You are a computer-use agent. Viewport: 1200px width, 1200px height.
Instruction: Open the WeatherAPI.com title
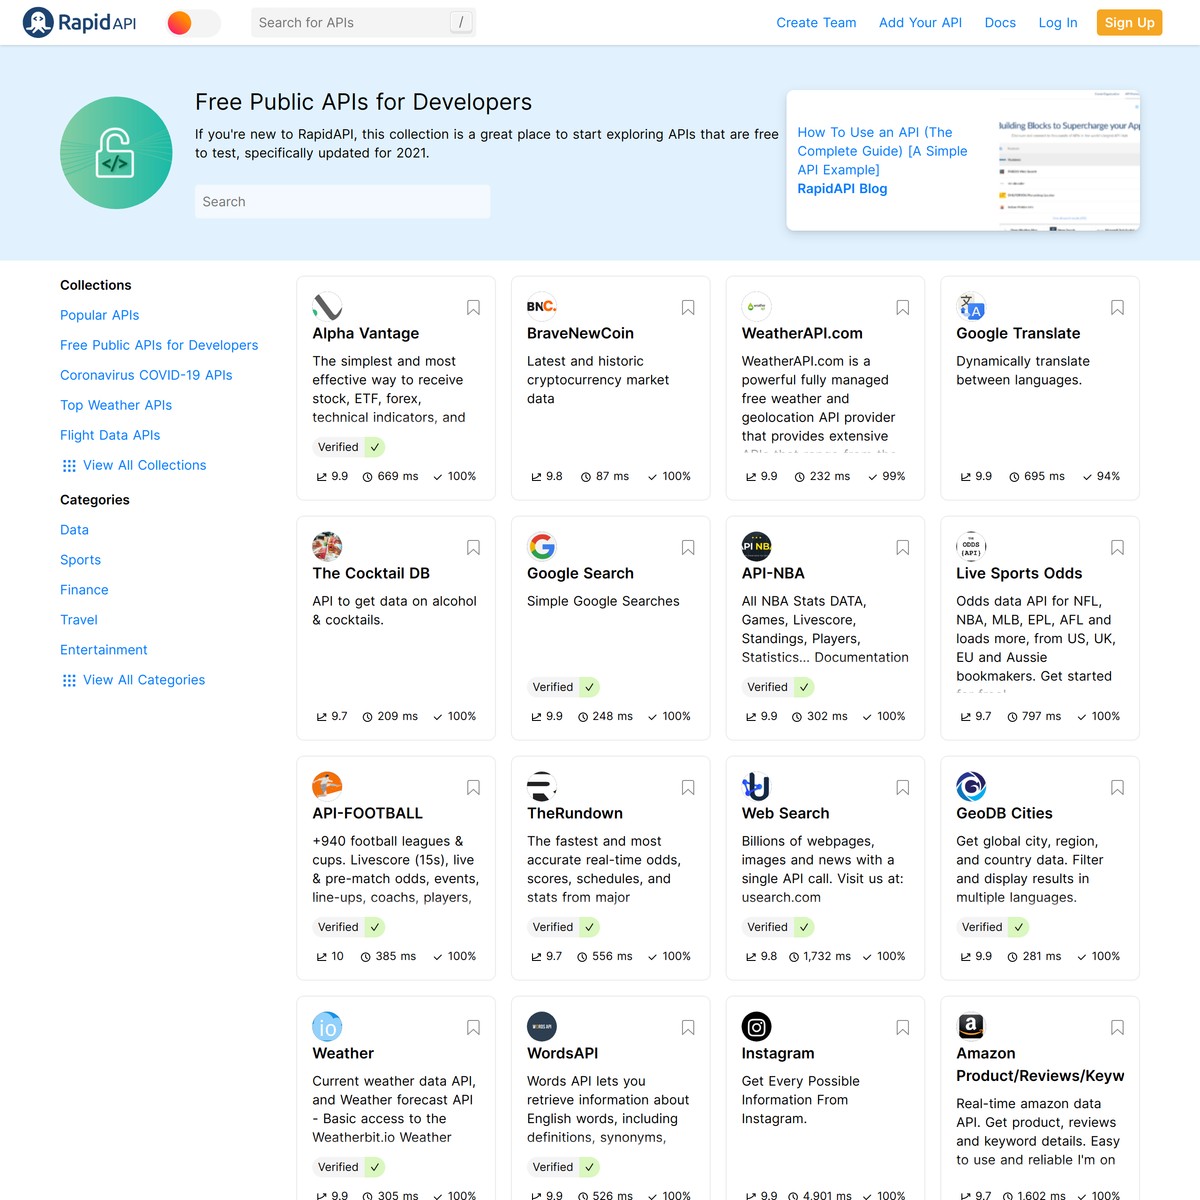point(802,333)
